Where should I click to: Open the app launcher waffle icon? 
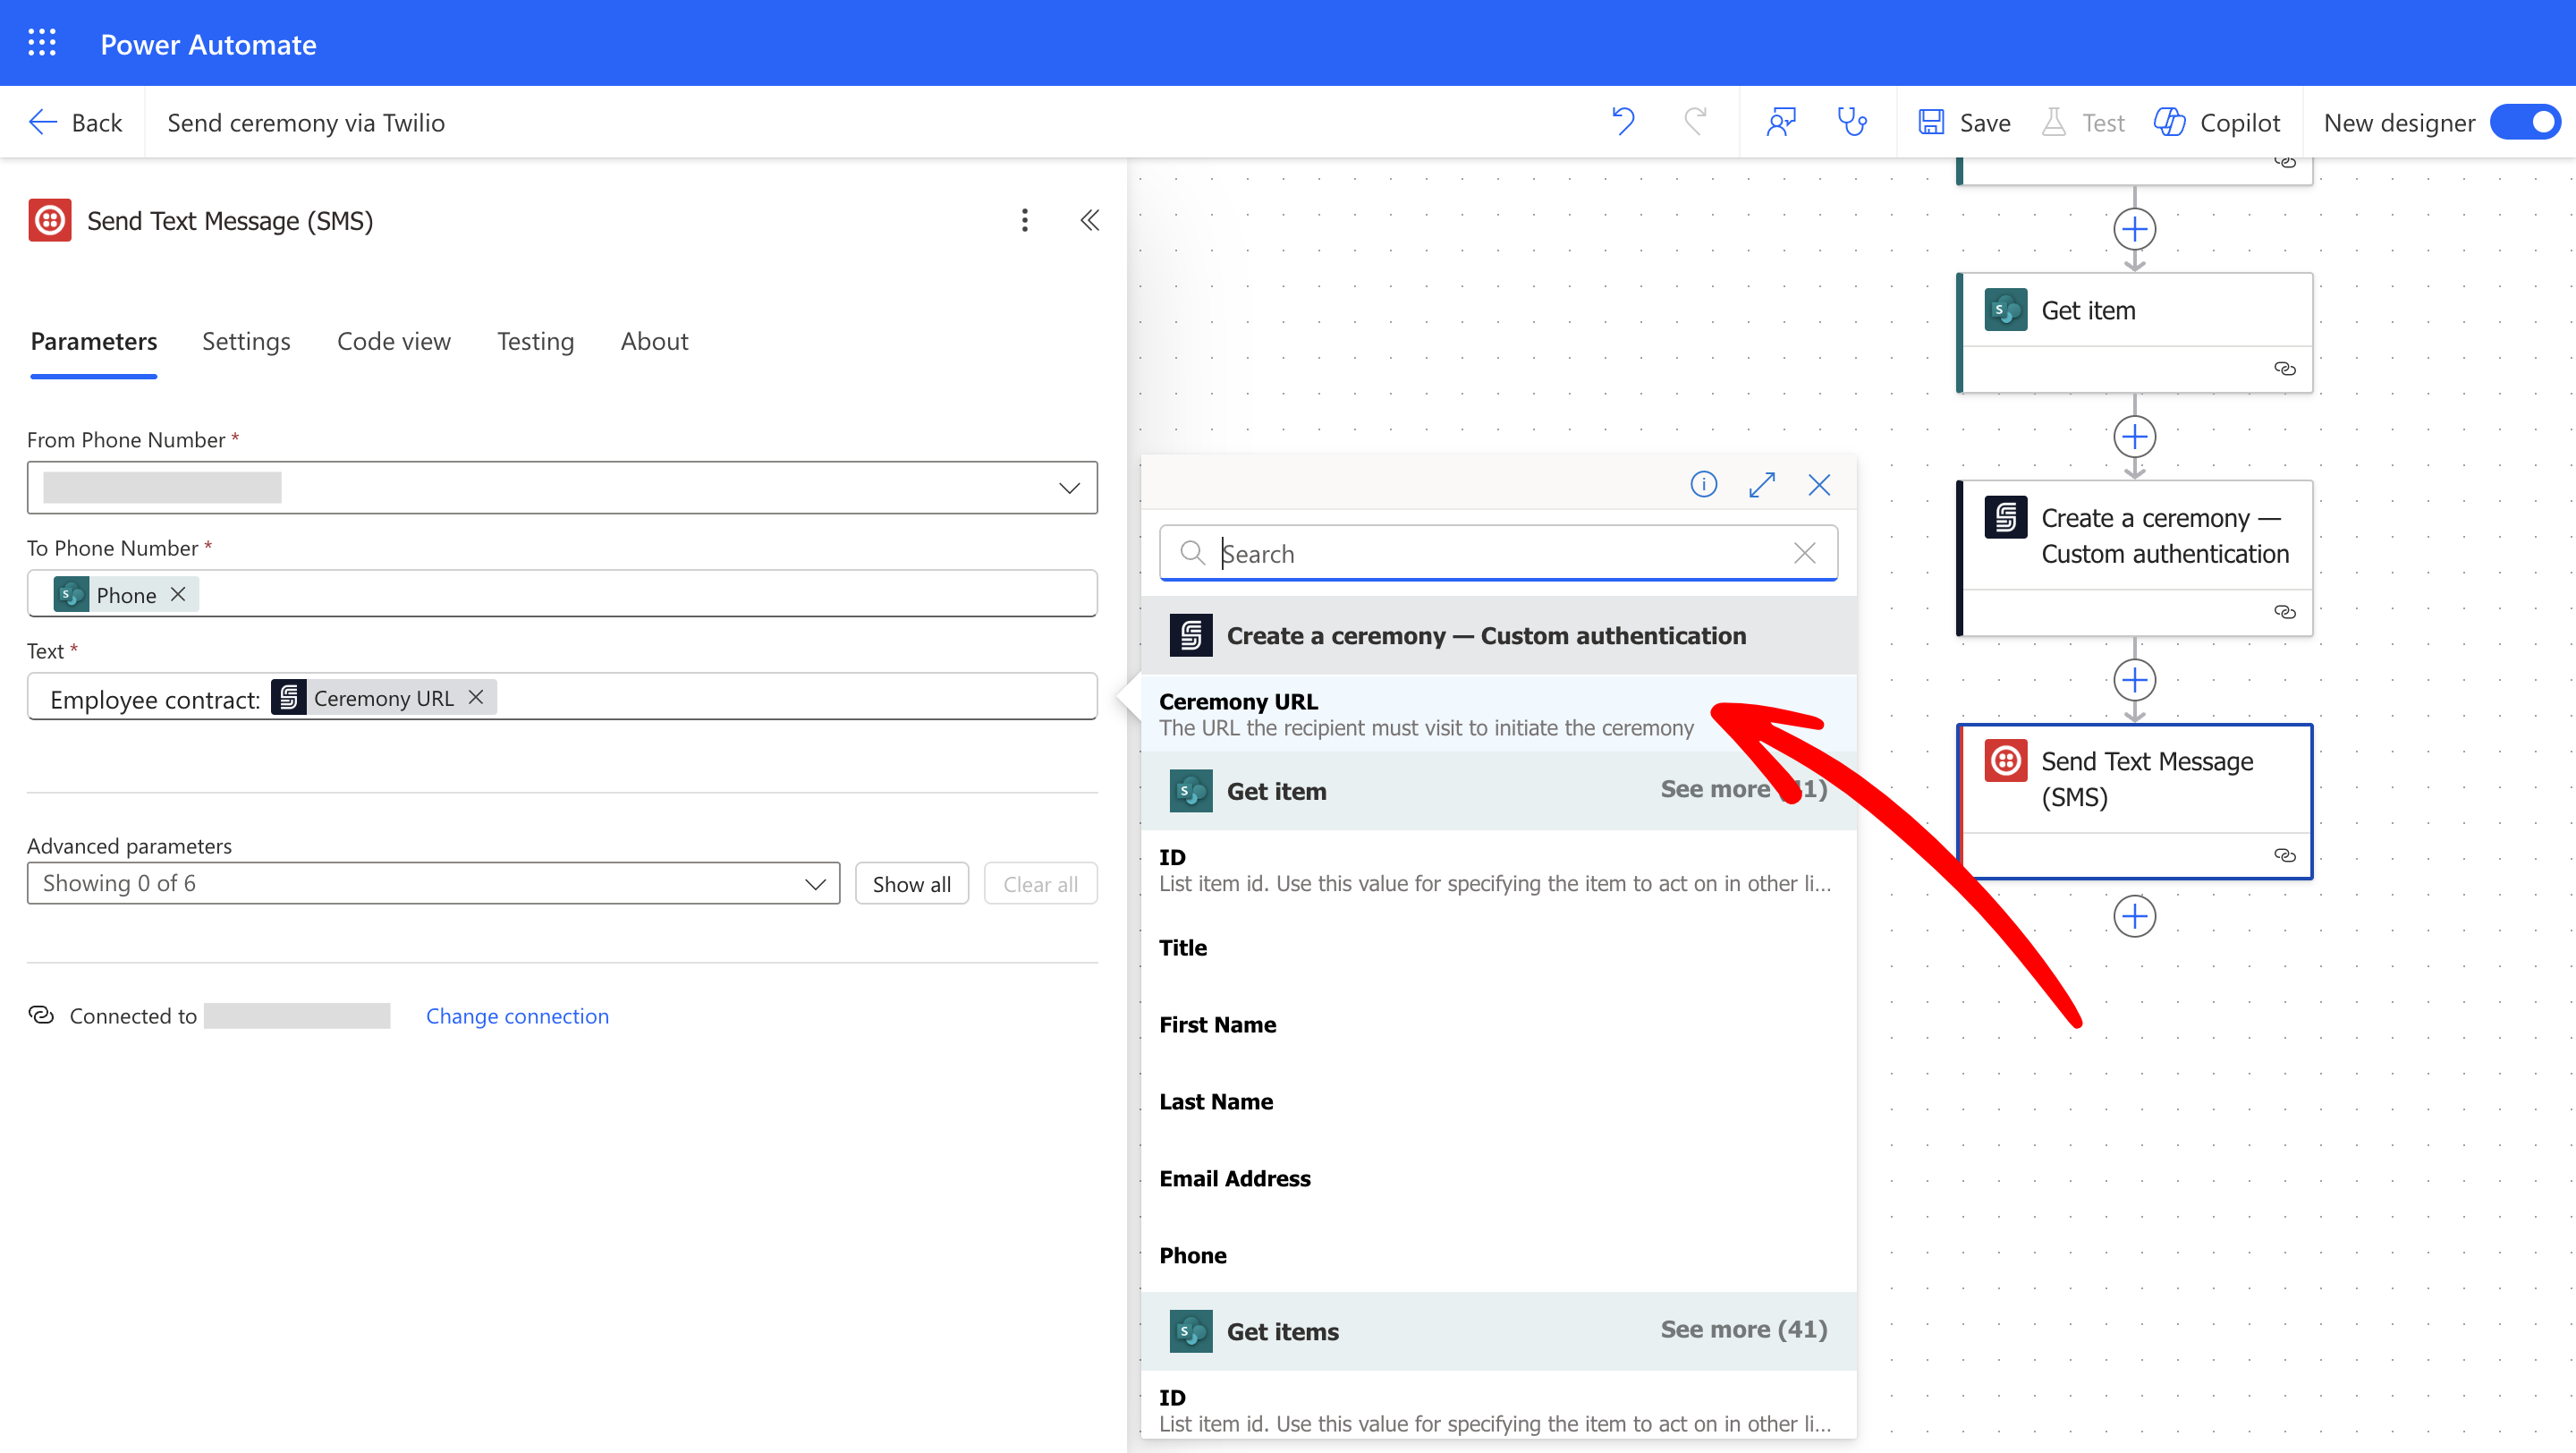pyautogui.click(x=42, y=43)
